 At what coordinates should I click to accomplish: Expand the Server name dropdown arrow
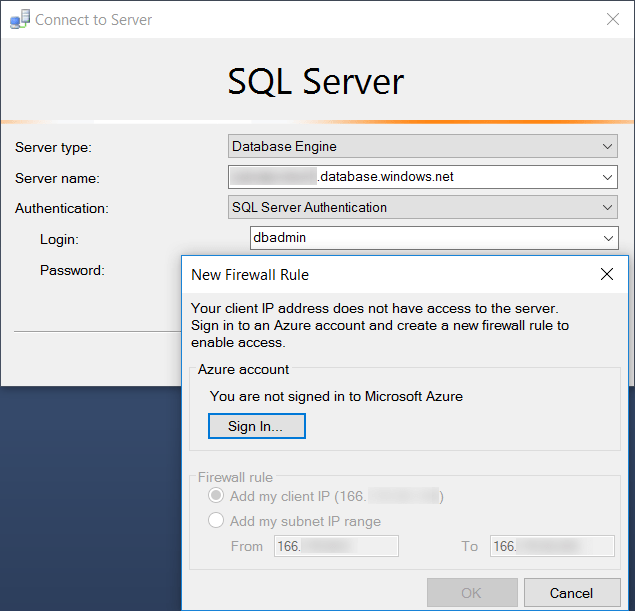(x=607, y=177)
